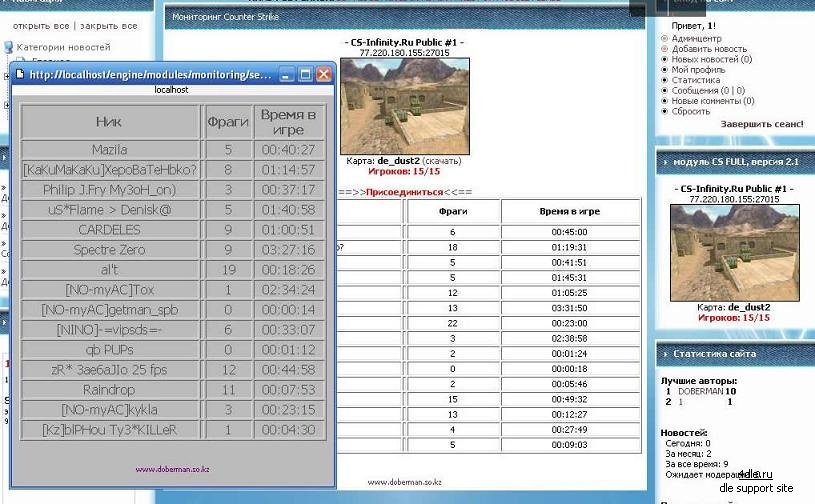Click the localhost address label in popup
The width and height of the screenshot is (815, 504).
pyautogui.click(x=172, y=90)
